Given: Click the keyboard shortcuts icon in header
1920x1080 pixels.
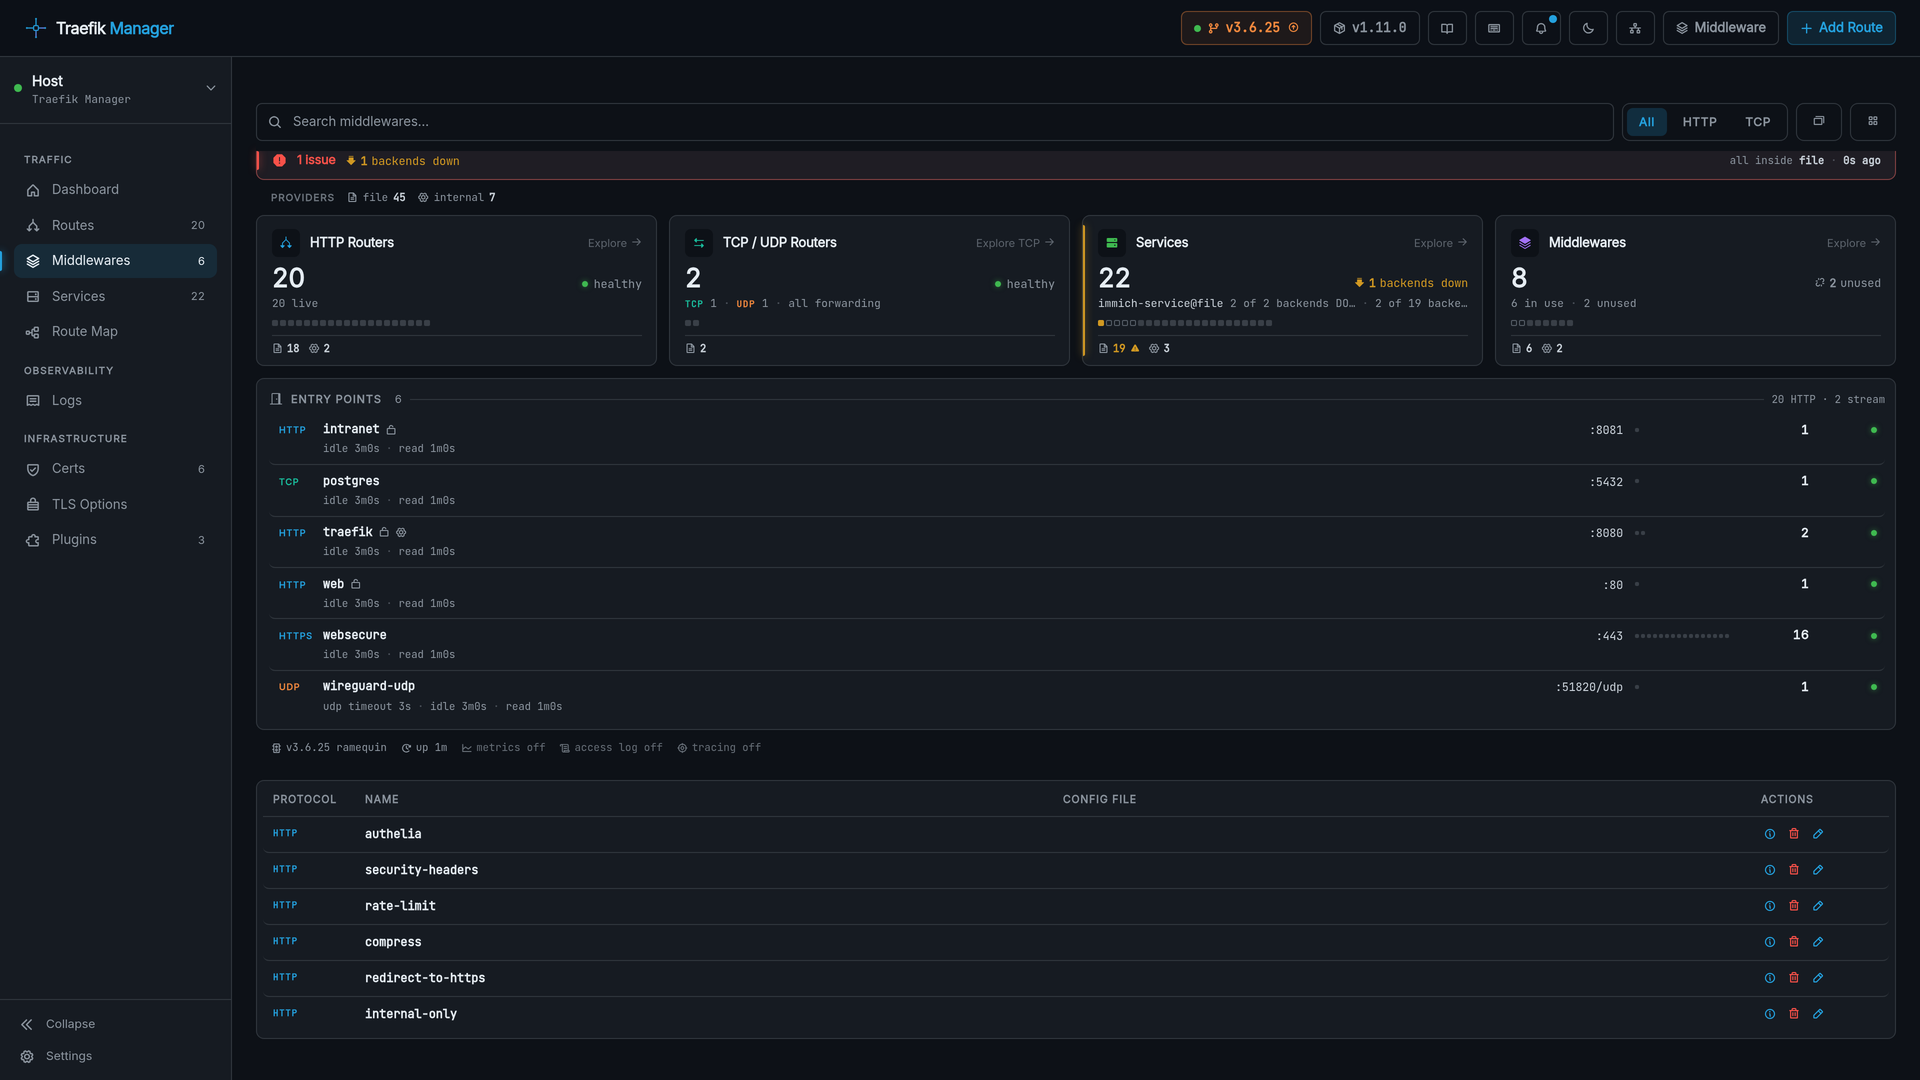Looking at the screenshot, I should point(1494,28).
